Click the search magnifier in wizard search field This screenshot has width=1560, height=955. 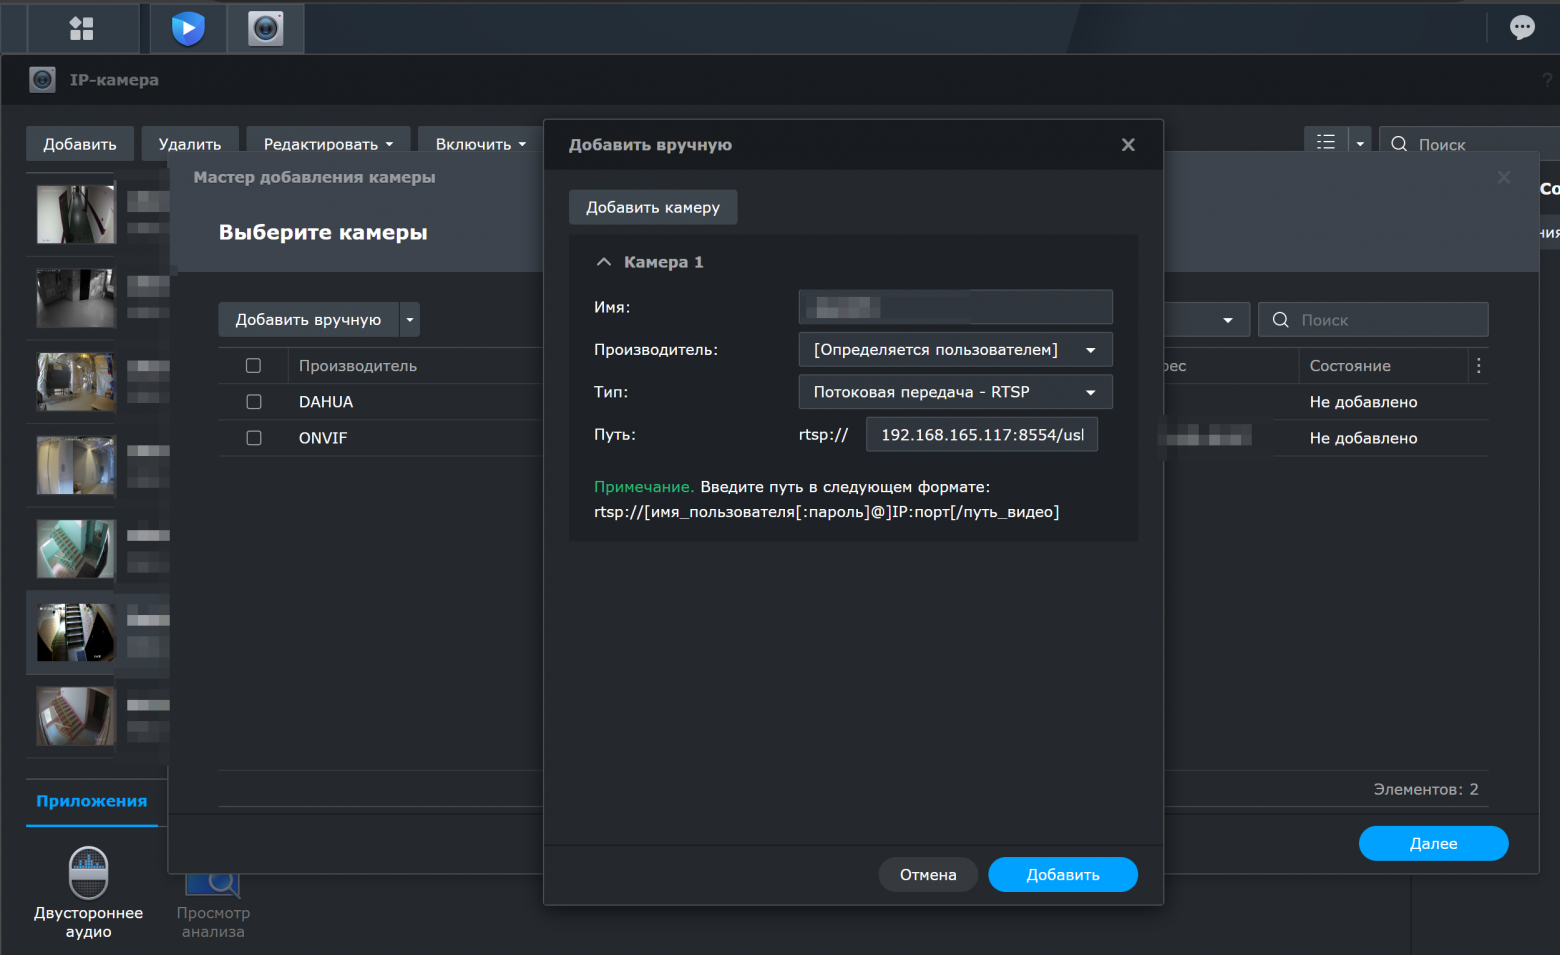tap(1280, 320)
